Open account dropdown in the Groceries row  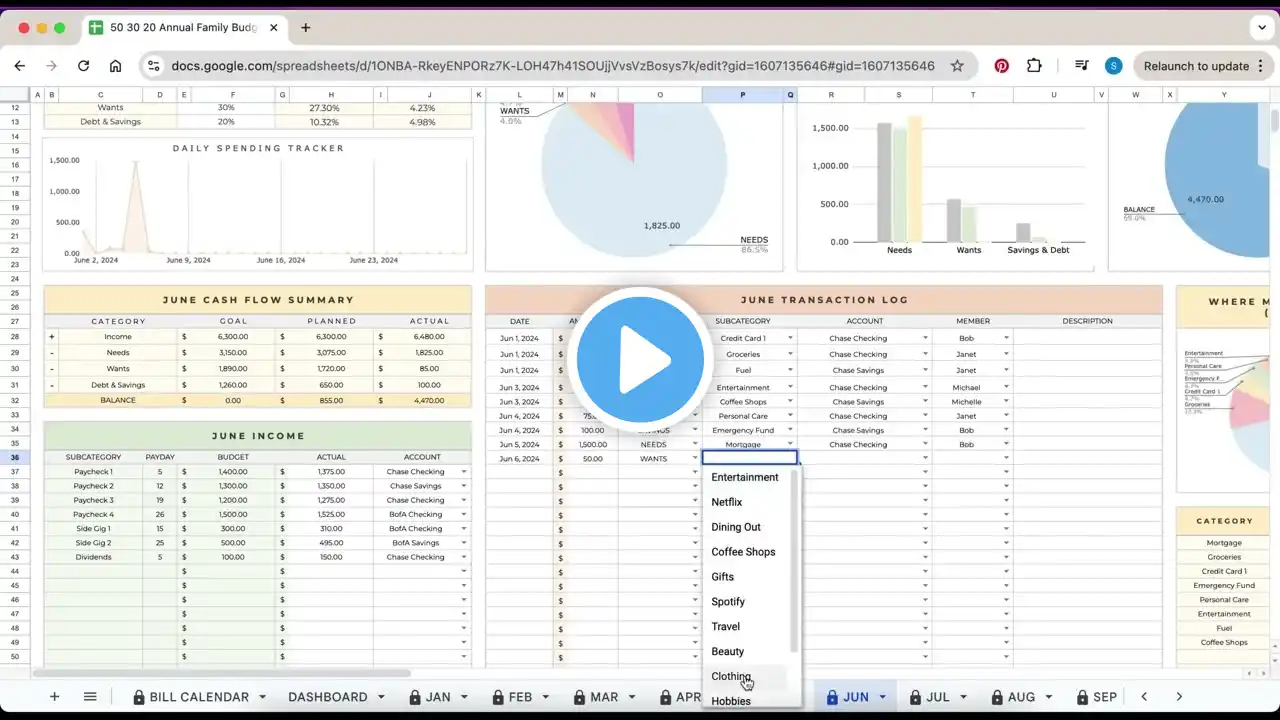924,354
